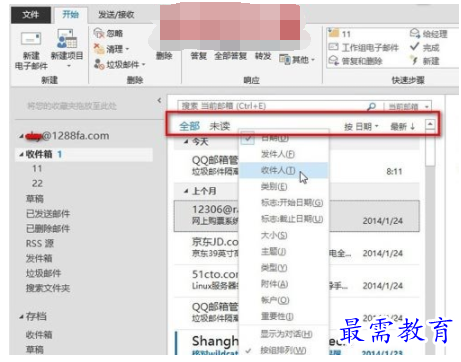The image size is (461, 362).
Task: Open Deleted Items (已删除邮件) folder
Action: coord(48,229)
